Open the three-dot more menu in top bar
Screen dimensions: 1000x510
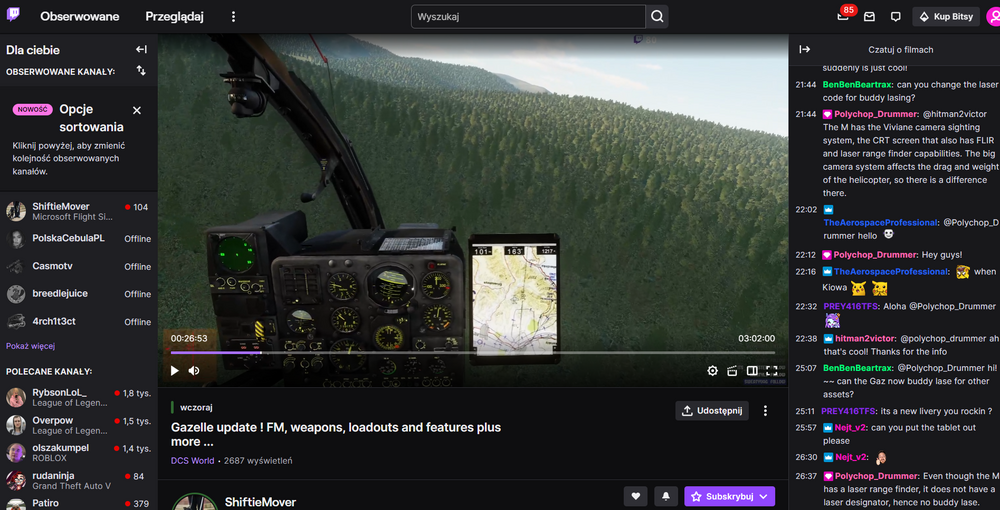[233, 17]
